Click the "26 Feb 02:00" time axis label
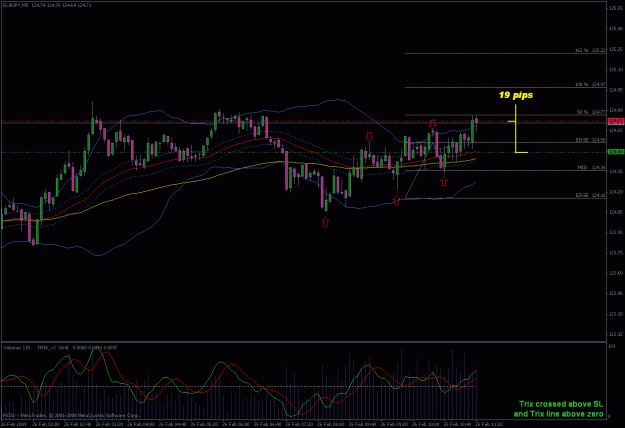625x428 pixels. [45, 424]
